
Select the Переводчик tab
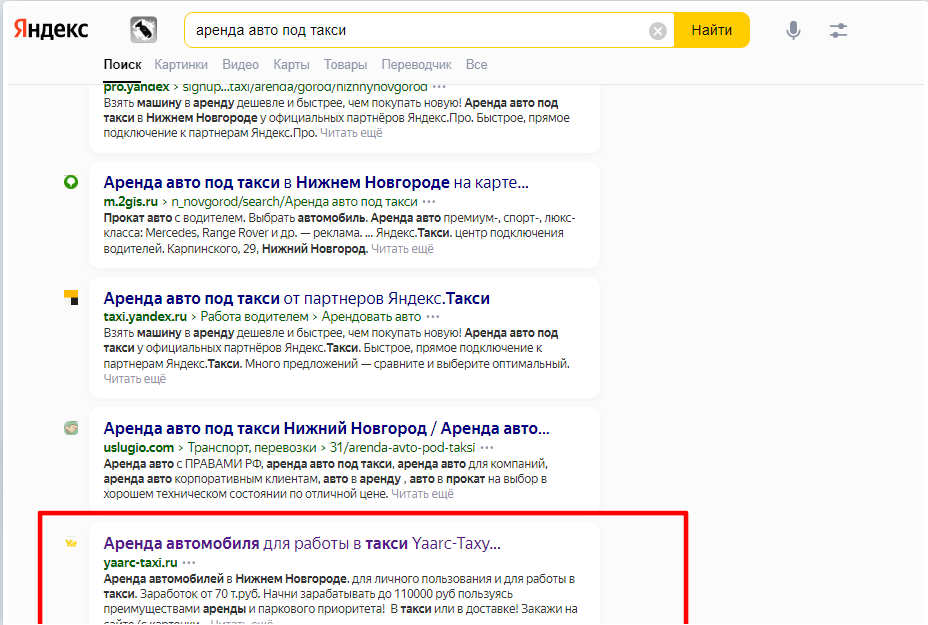click(417, 64)
